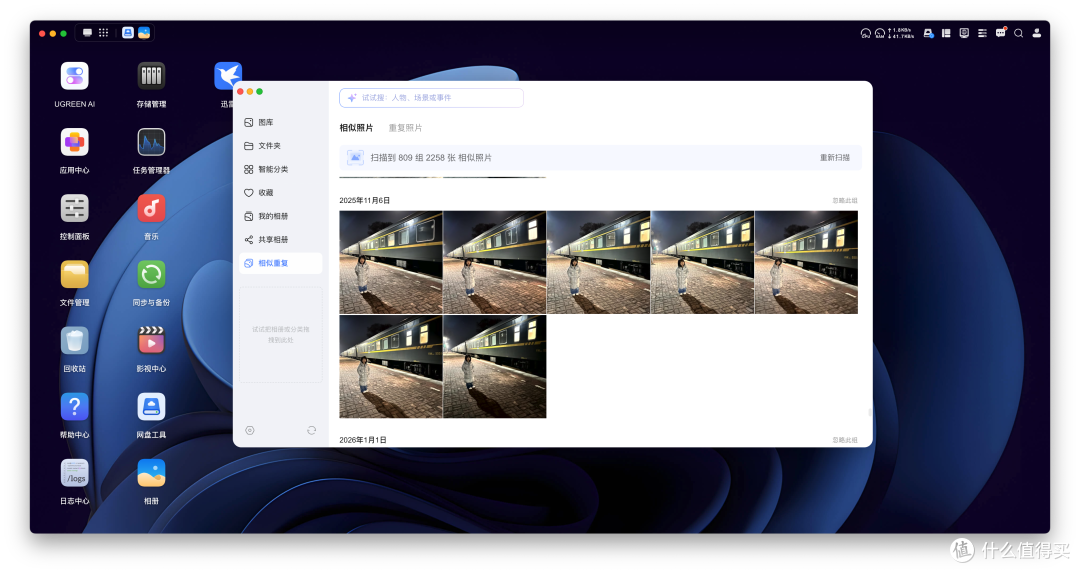Open the UGREEN AI desktop app
The height and width of the screenshot is (573, 1080).
74,76
